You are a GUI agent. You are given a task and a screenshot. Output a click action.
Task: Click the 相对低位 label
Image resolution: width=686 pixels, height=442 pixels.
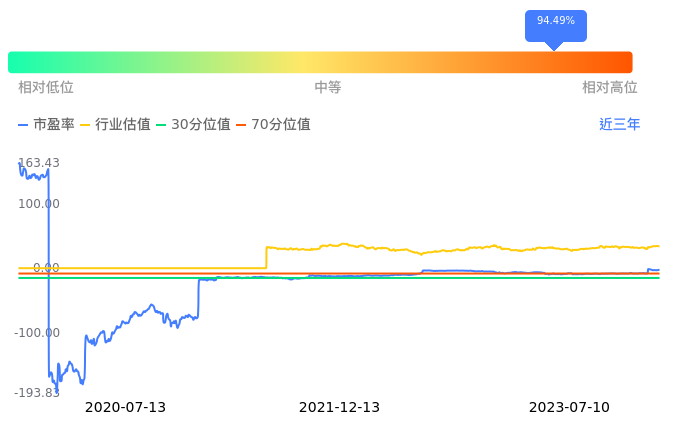46,88
